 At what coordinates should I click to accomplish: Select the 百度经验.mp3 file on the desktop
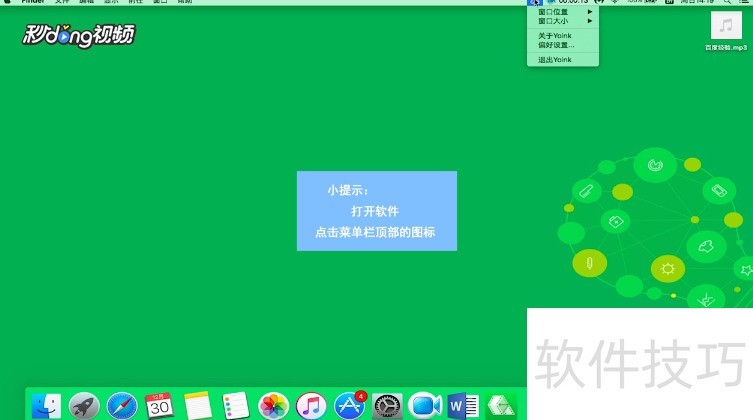click(x=726, y=31)
